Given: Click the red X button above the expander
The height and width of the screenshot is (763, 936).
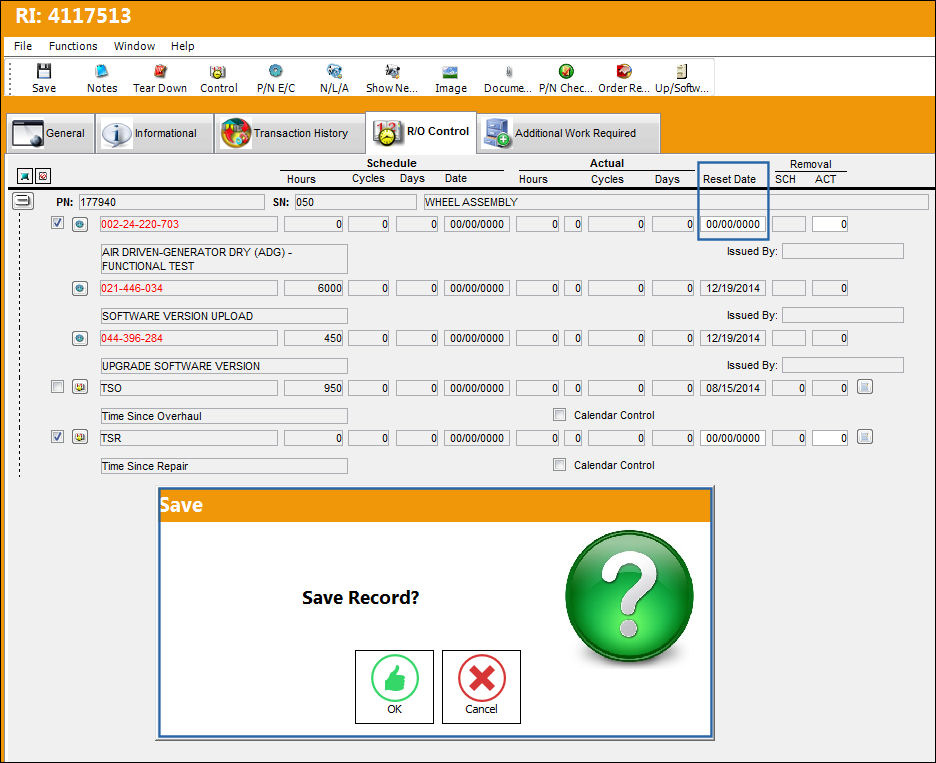Looking at the screenshot, I should coord(43,176).
